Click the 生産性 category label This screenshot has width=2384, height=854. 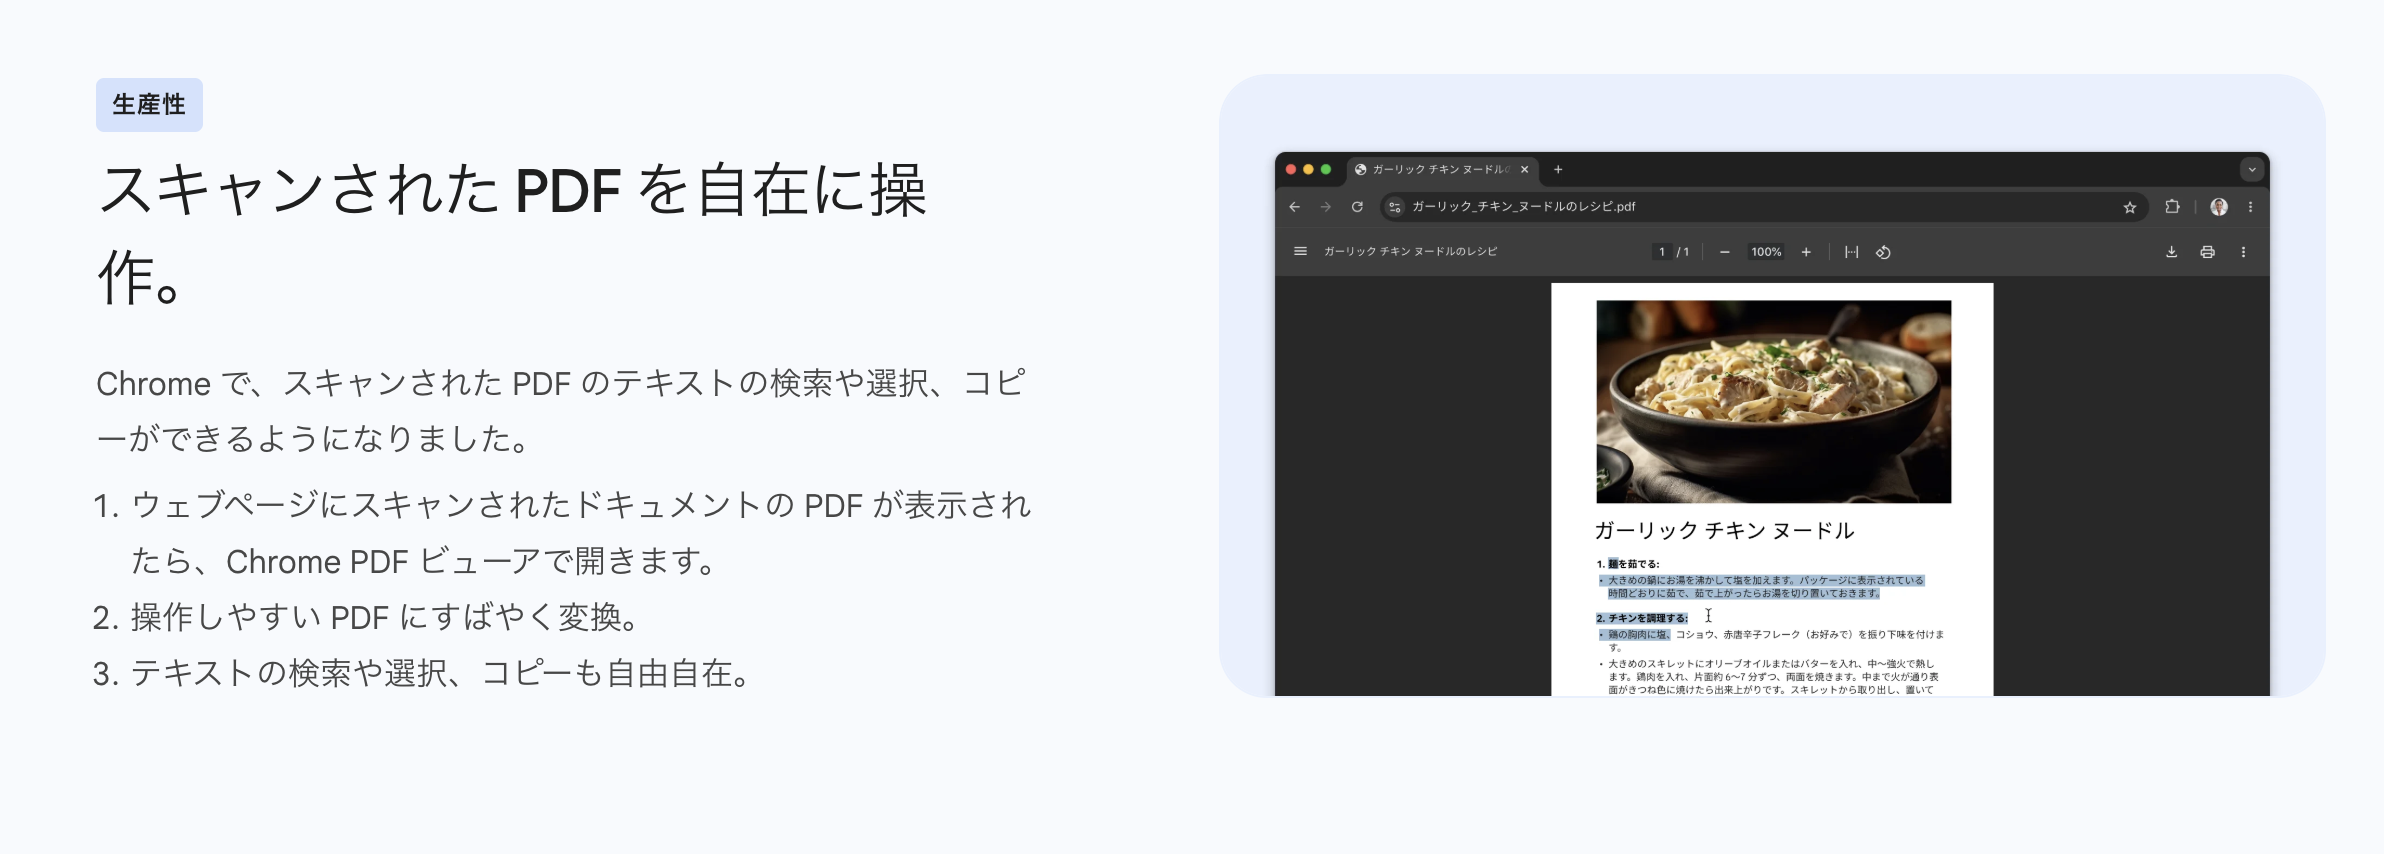pyautogui.click(x=149, y=105)
